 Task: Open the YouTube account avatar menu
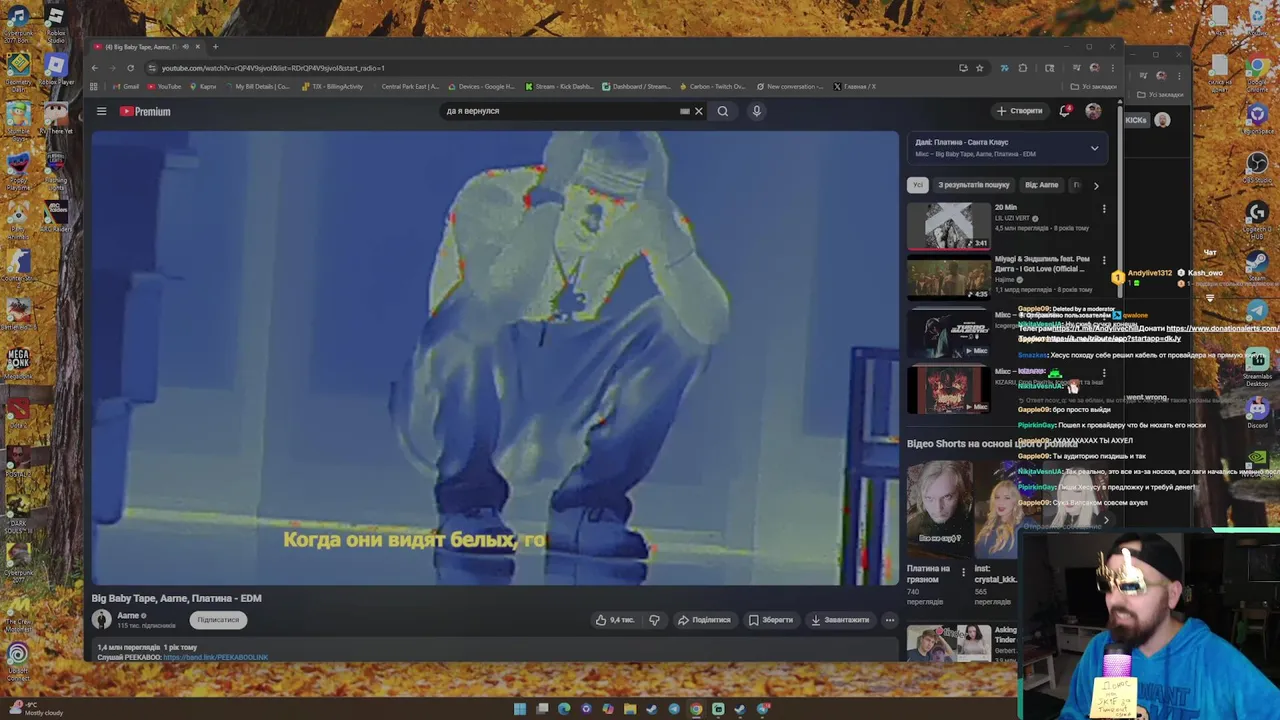(x=1093, y=111)
